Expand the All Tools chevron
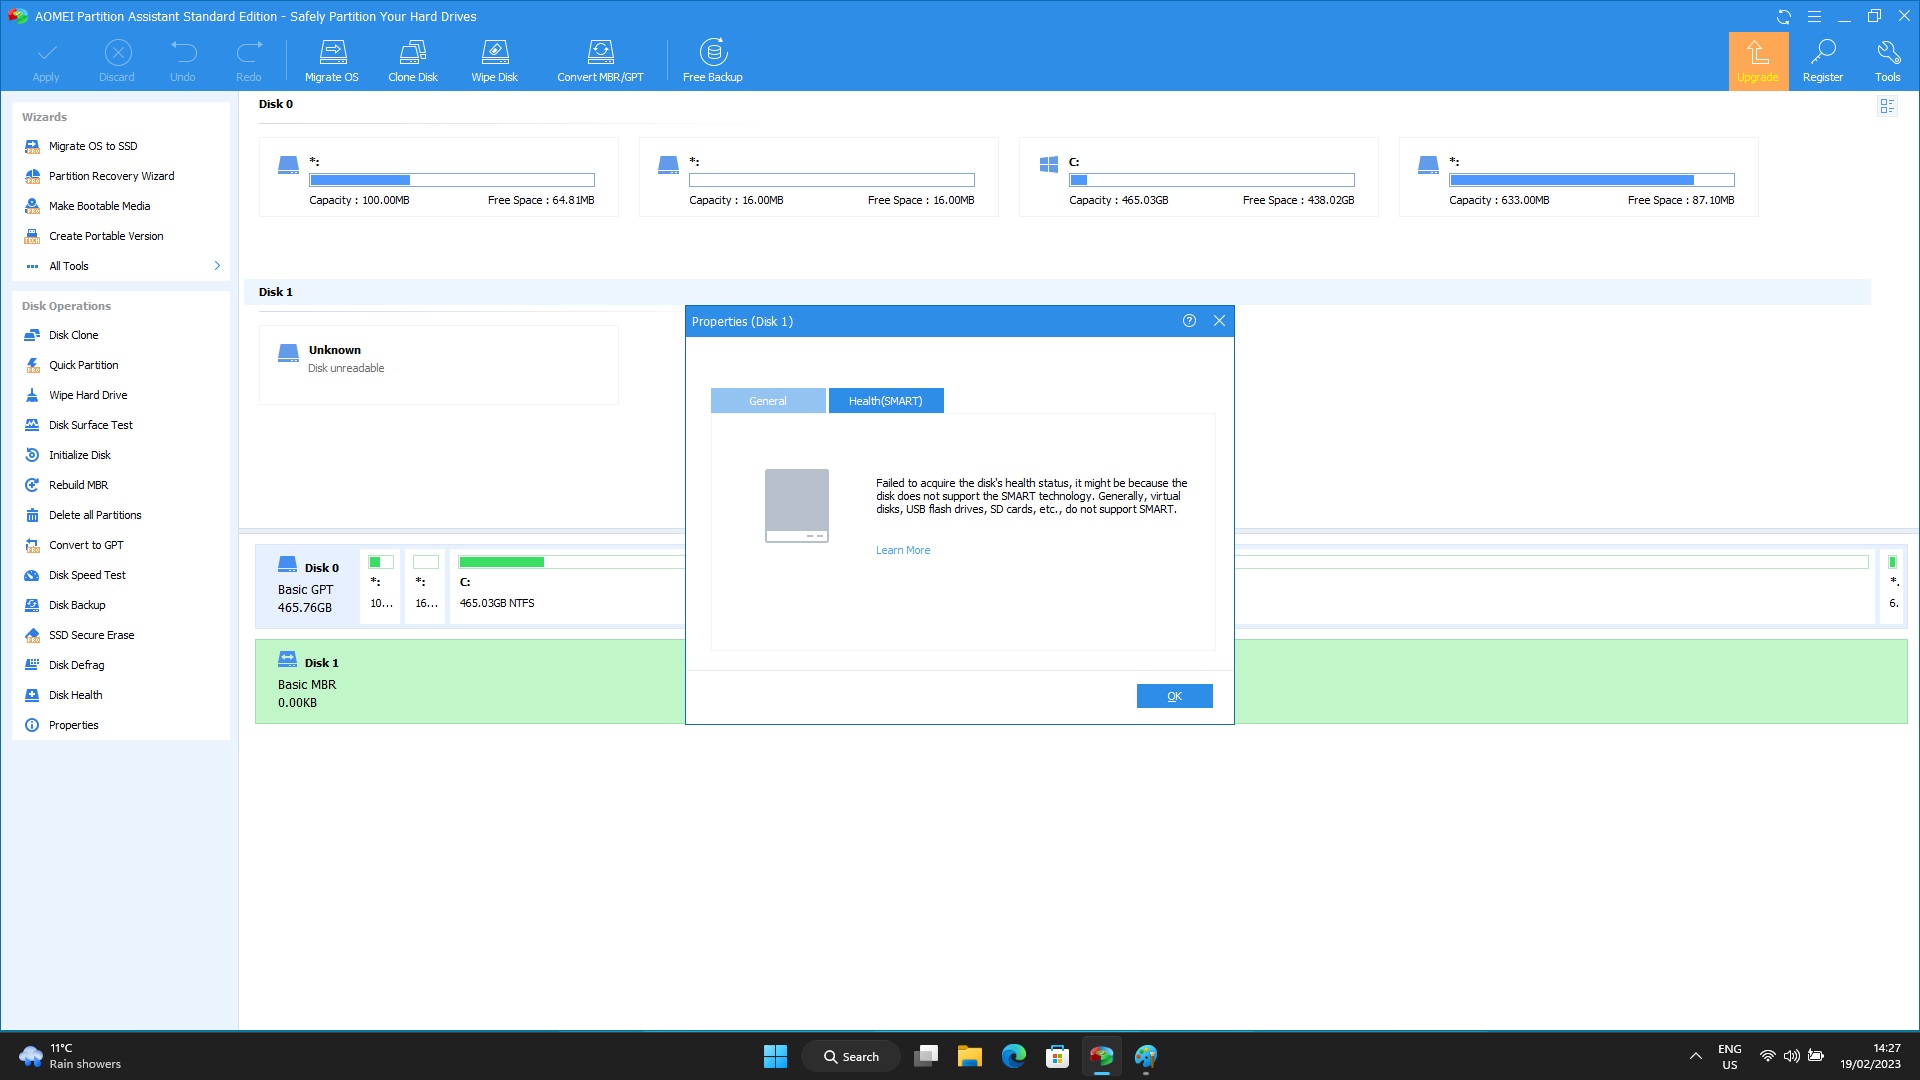This screenshot has width=1920, height=1080. click(217, 266)
